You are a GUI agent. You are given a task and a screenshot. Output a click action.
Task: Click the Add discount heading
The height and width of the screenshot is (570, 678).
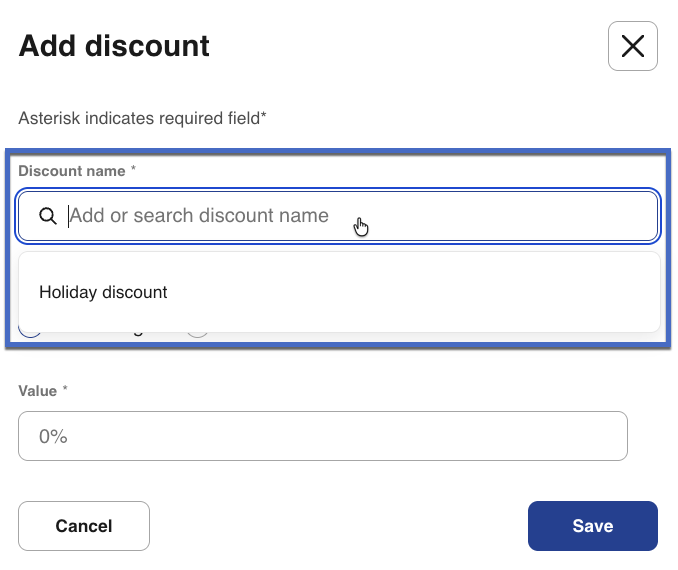point(114,46)
